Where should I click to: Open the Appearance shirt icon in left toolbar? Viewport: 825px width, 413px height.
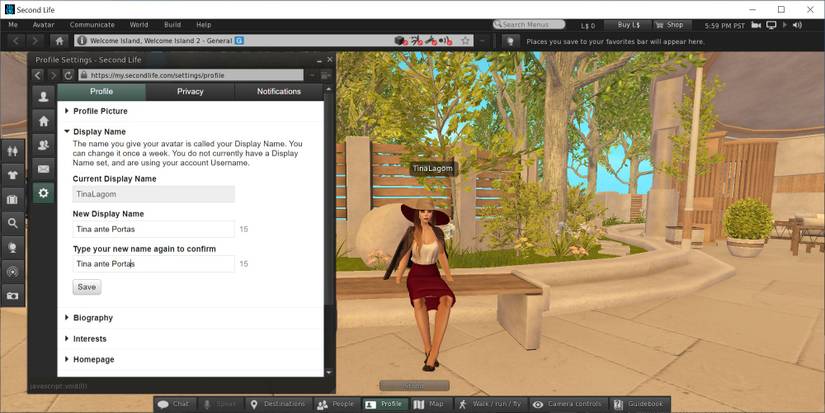13,175
